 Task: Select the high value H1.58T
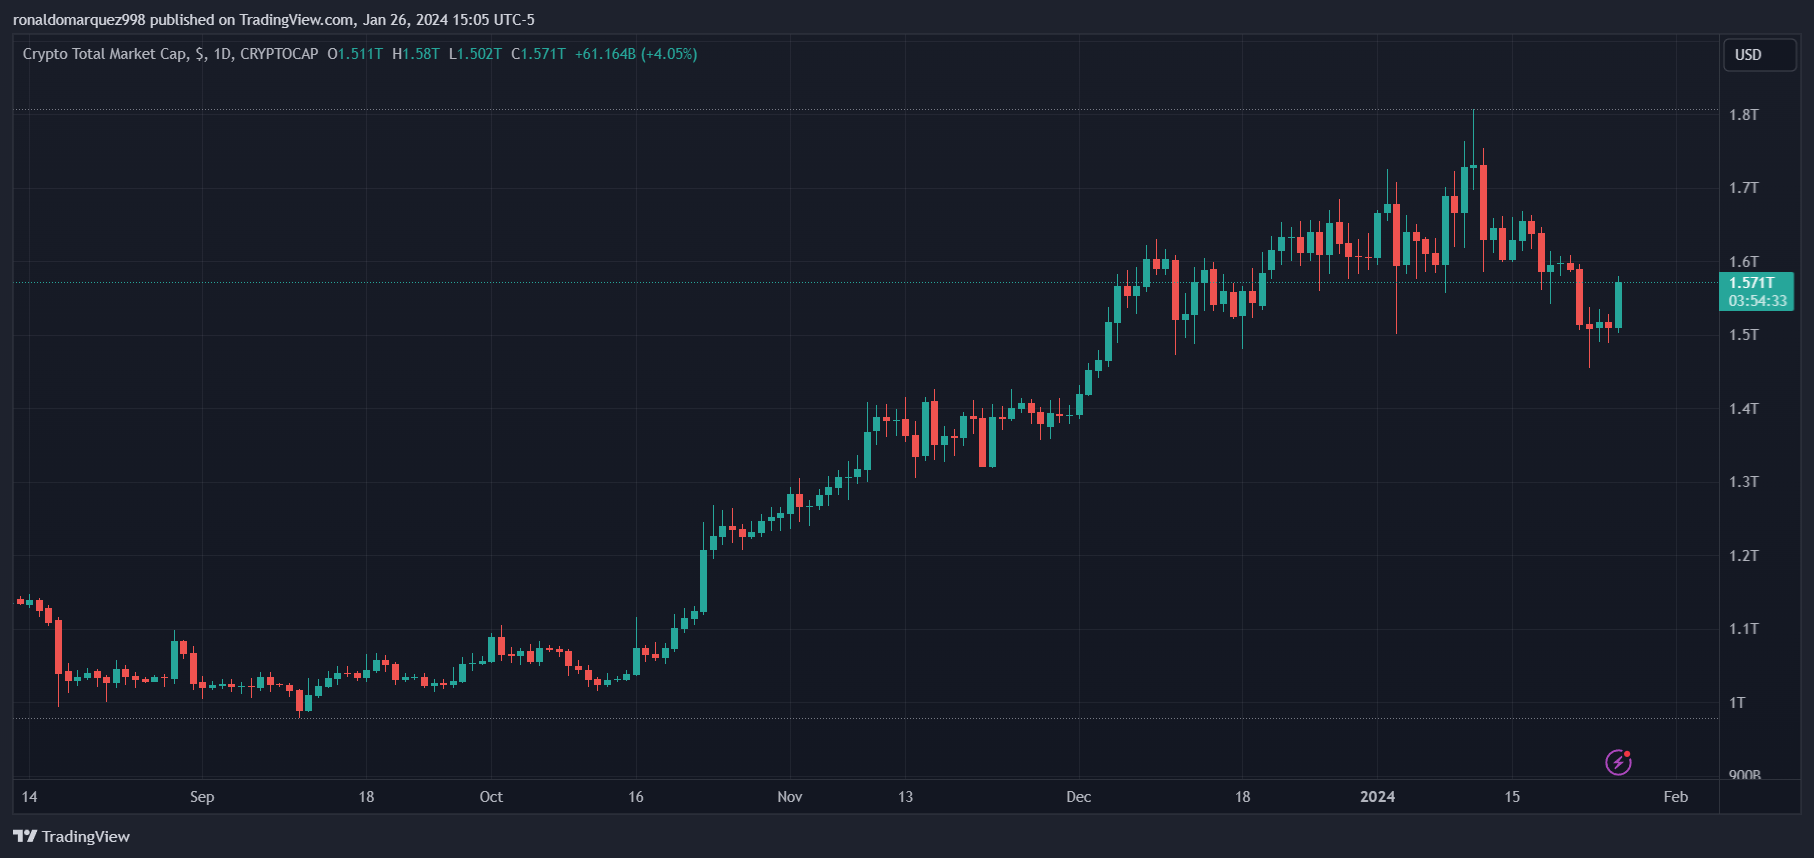(x=416, y=54)
